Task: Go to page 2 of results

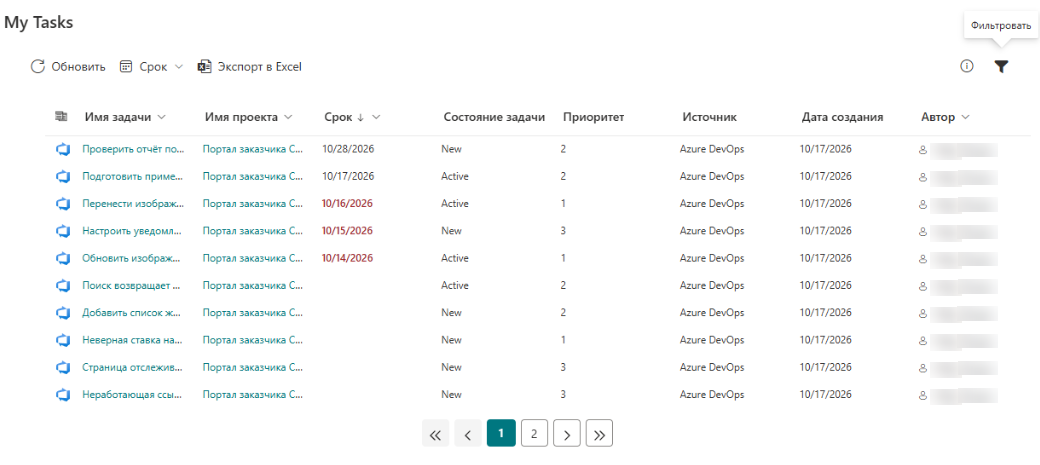Action: coord(534,434)
